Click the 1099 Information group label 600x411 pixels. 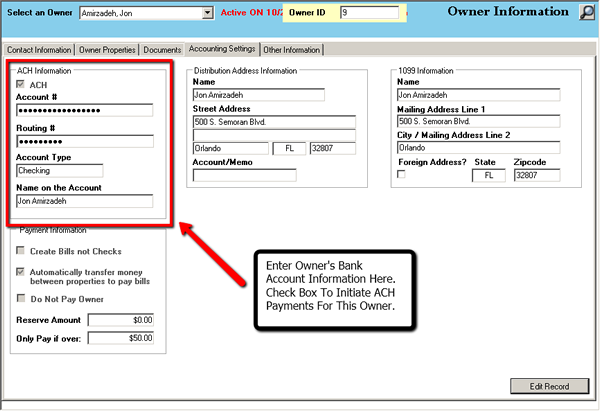426,71
